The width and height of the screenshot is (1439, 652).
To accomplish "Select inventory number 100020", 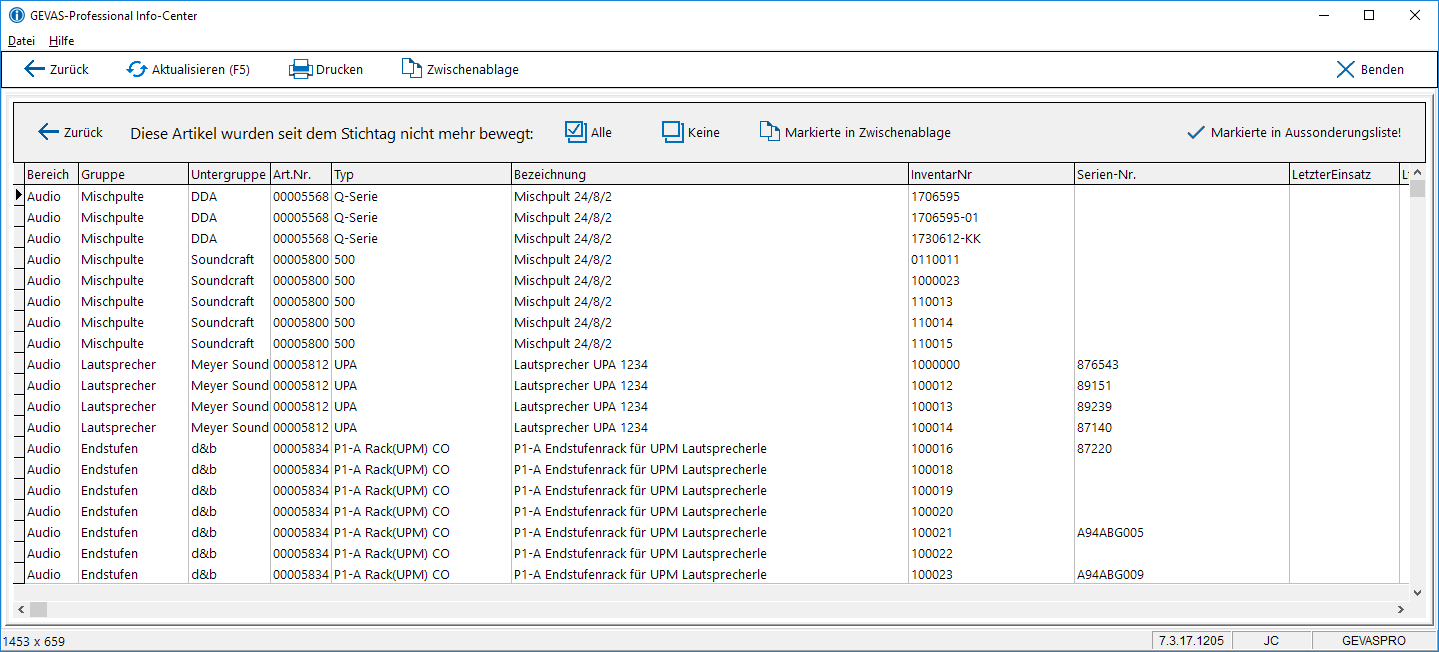I will click(x=932, y=512).
